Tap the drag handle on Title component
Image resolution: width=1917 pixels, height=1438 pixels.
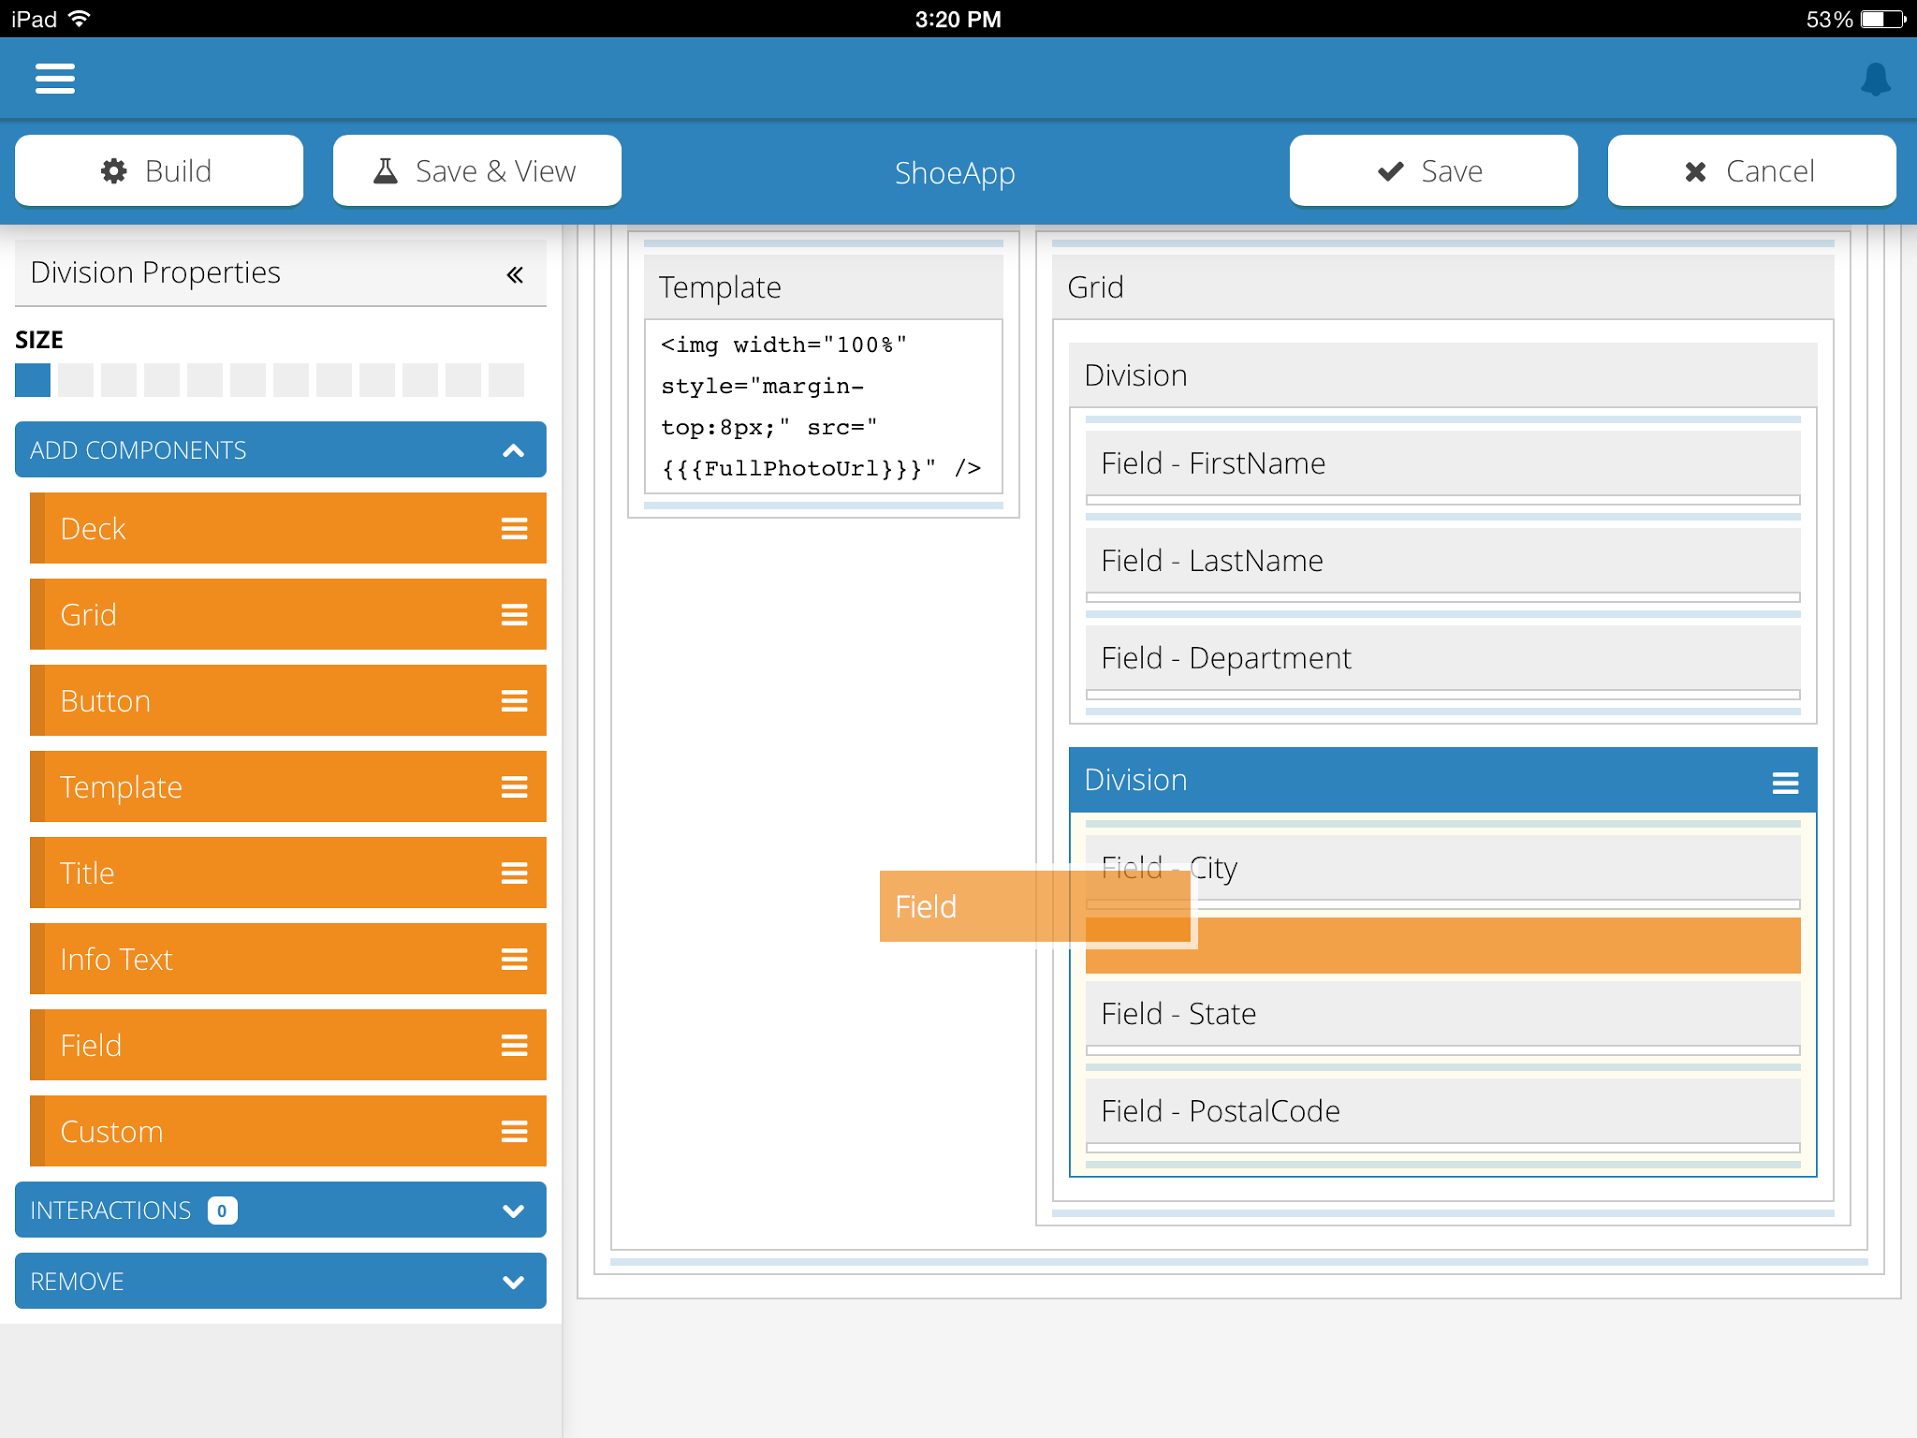click(x=514, y=873)
